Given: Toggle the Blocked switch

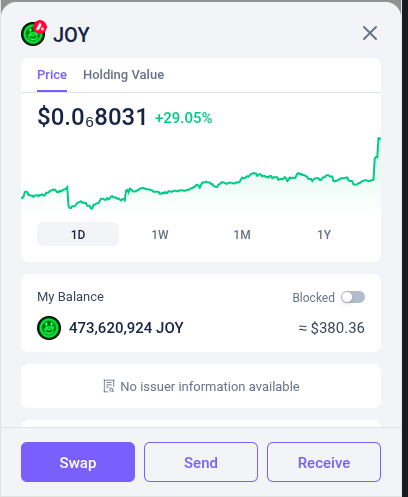Looking at the screenshot, I should [353, 297].
